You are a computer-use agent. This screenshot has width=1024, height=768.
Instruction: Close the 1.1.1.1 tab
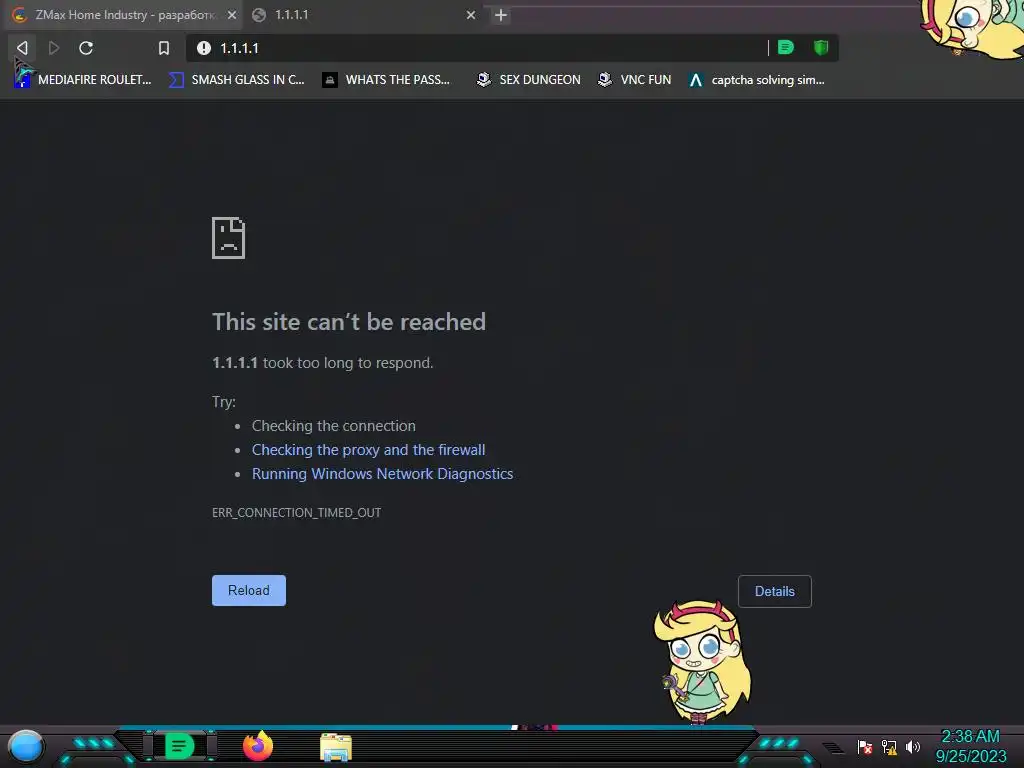[471, 15]
